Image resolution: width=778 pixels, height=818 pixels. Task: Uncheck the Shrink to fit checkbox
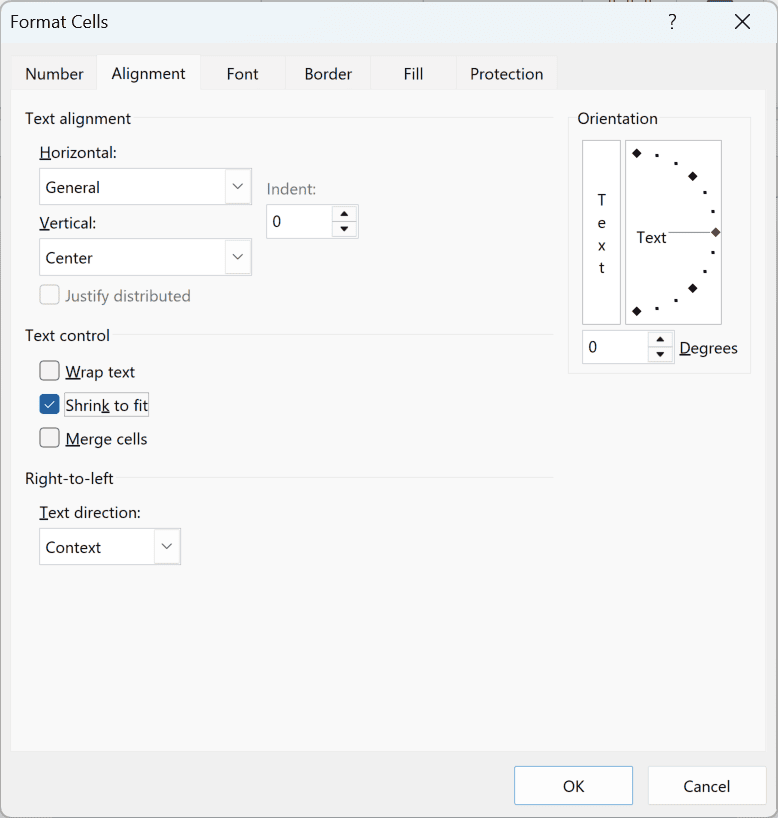click(49, 405)
